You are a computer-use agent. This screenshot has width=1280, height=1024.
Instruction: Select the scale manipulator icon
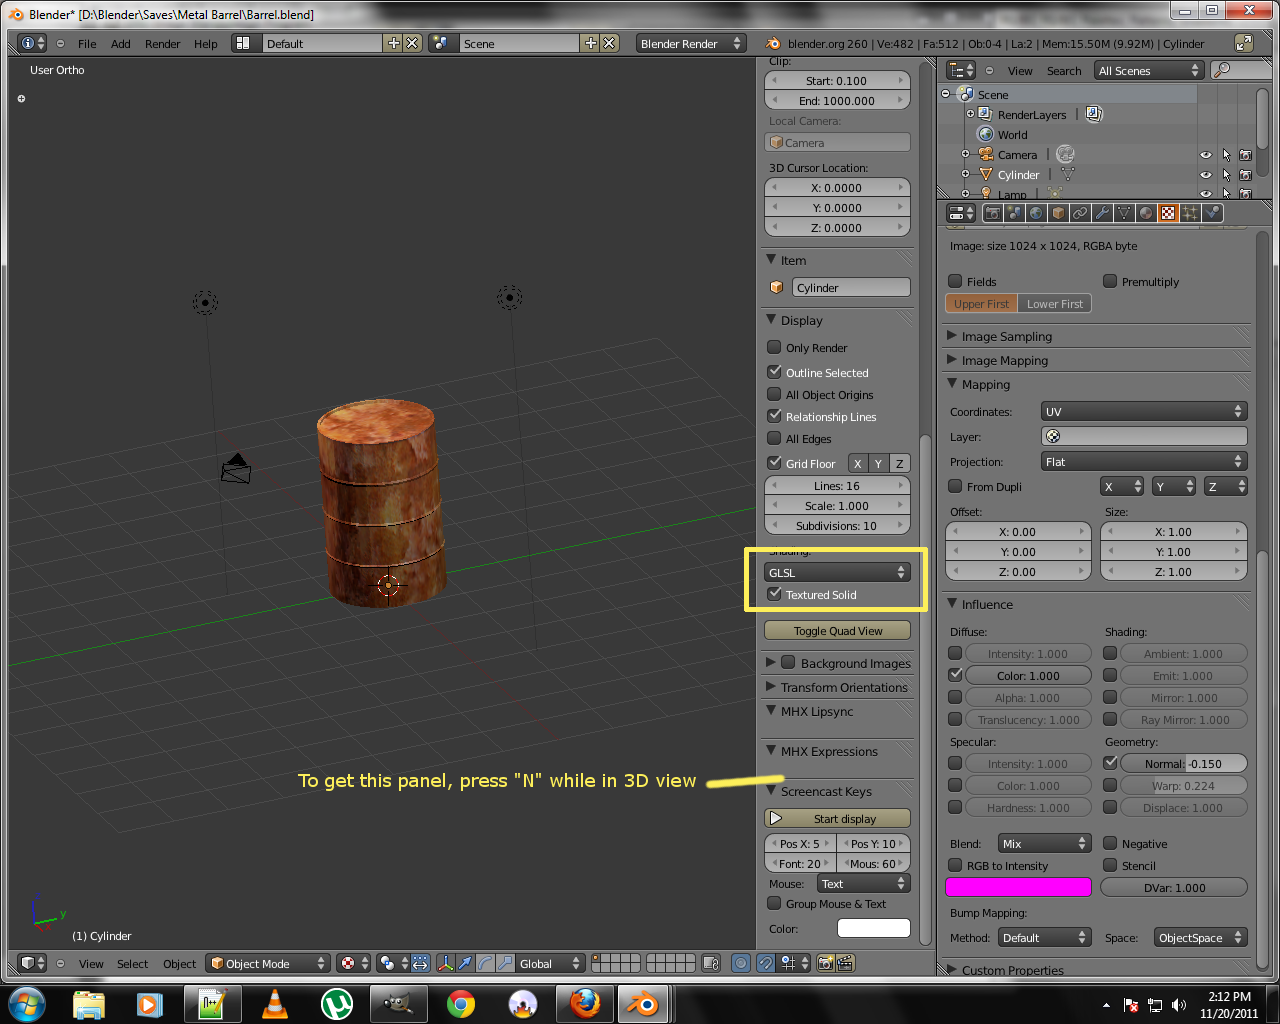(x=505, y=963)
